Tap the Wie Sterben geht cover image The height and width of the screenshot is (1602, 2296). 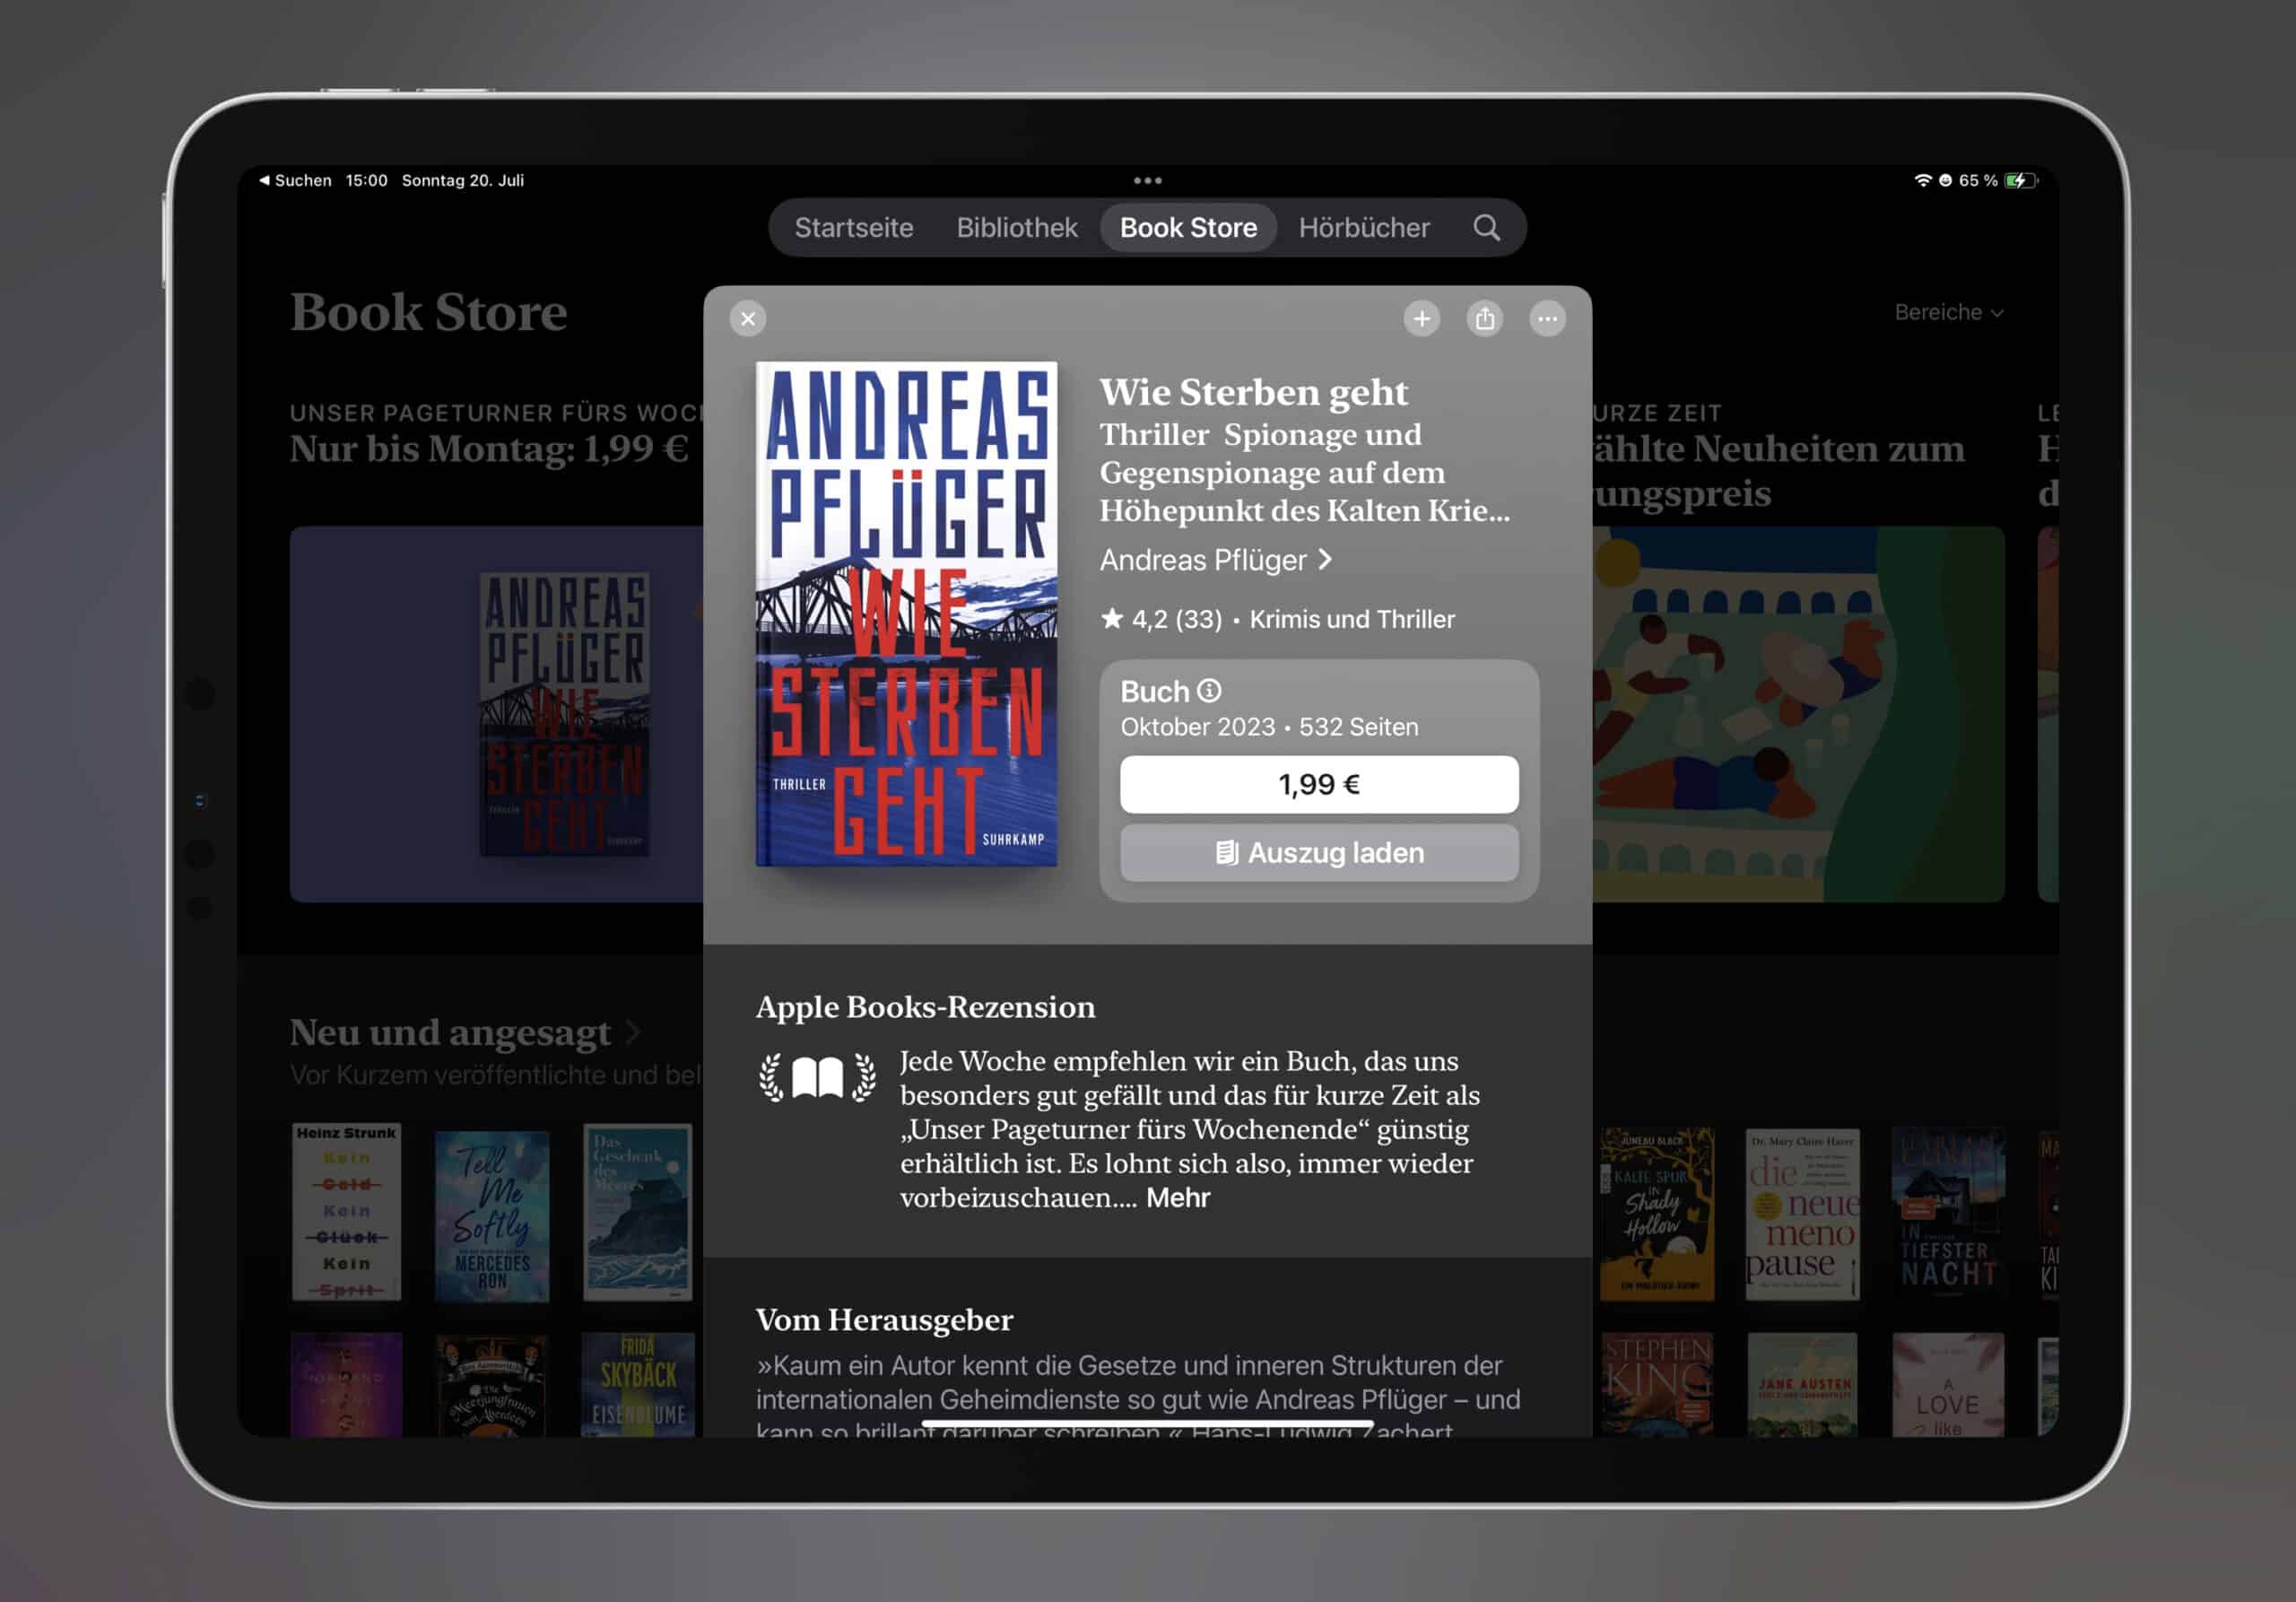point(906,613)
